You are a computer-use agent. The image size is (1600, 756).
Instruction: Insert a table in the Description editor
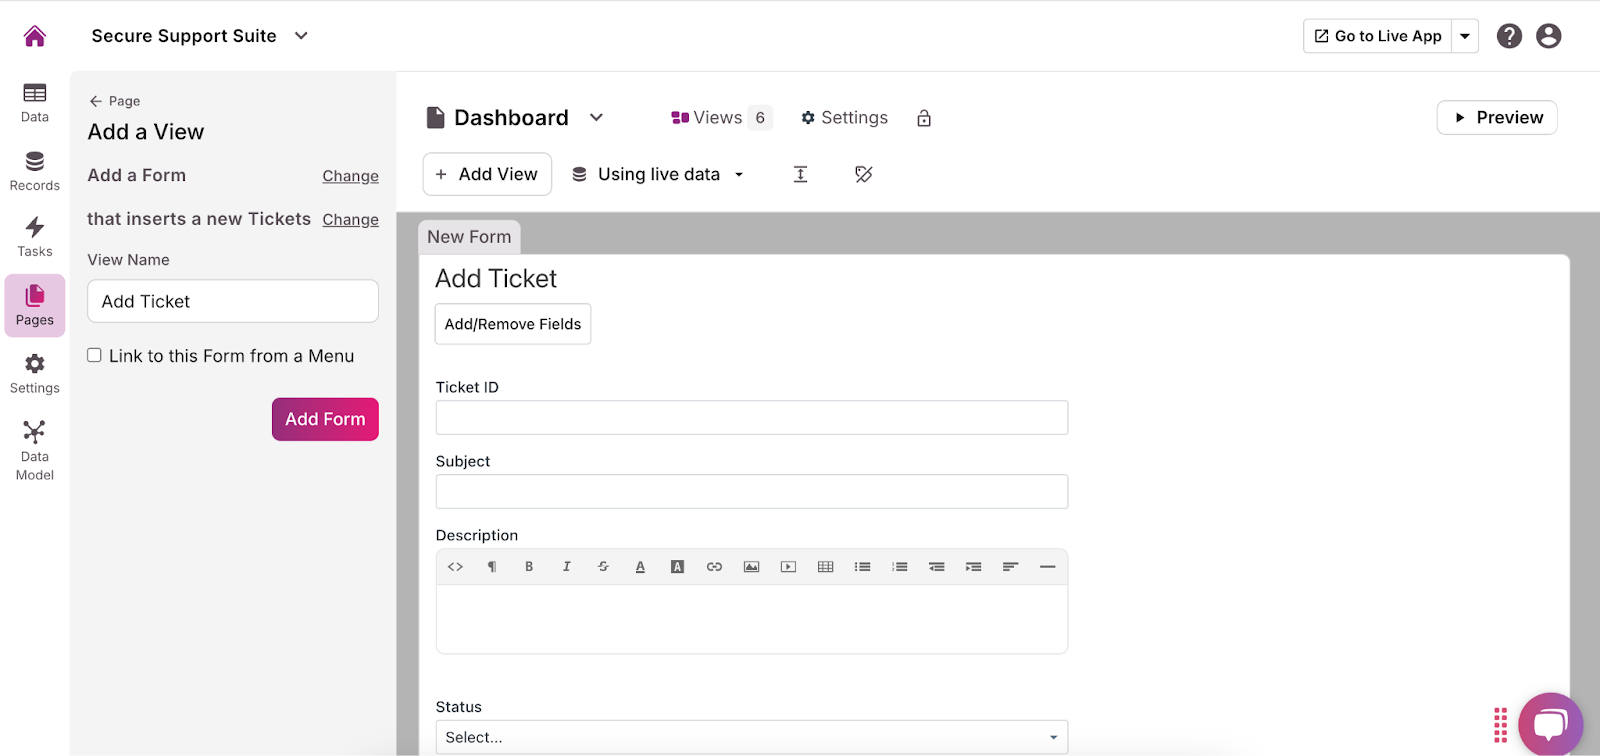pyautogui.click(x=825, y=567)
